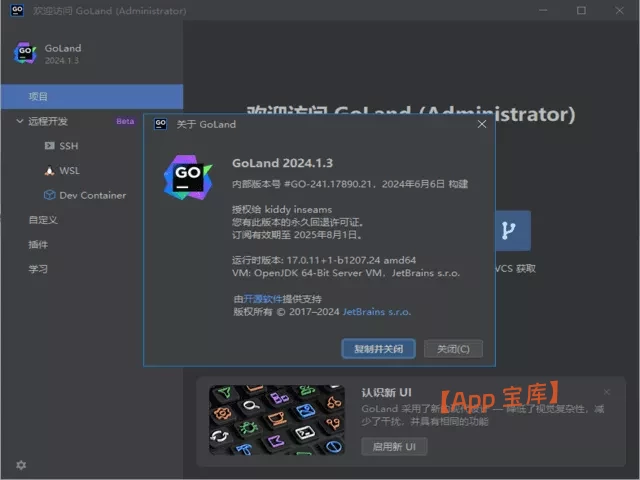The image size is (640, 480).
Task: Click the new UI keyboard thumbnail image
Action: point(277,420)
